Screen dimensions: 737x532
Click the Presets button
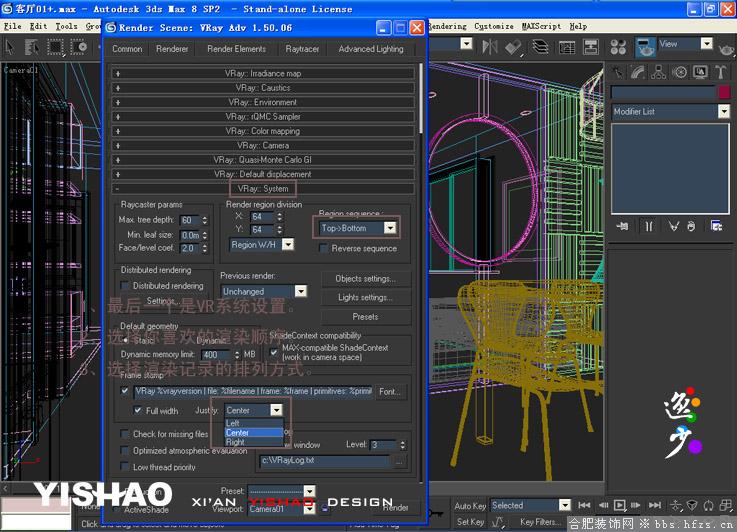pyautogui.click(x=366, y=317)
